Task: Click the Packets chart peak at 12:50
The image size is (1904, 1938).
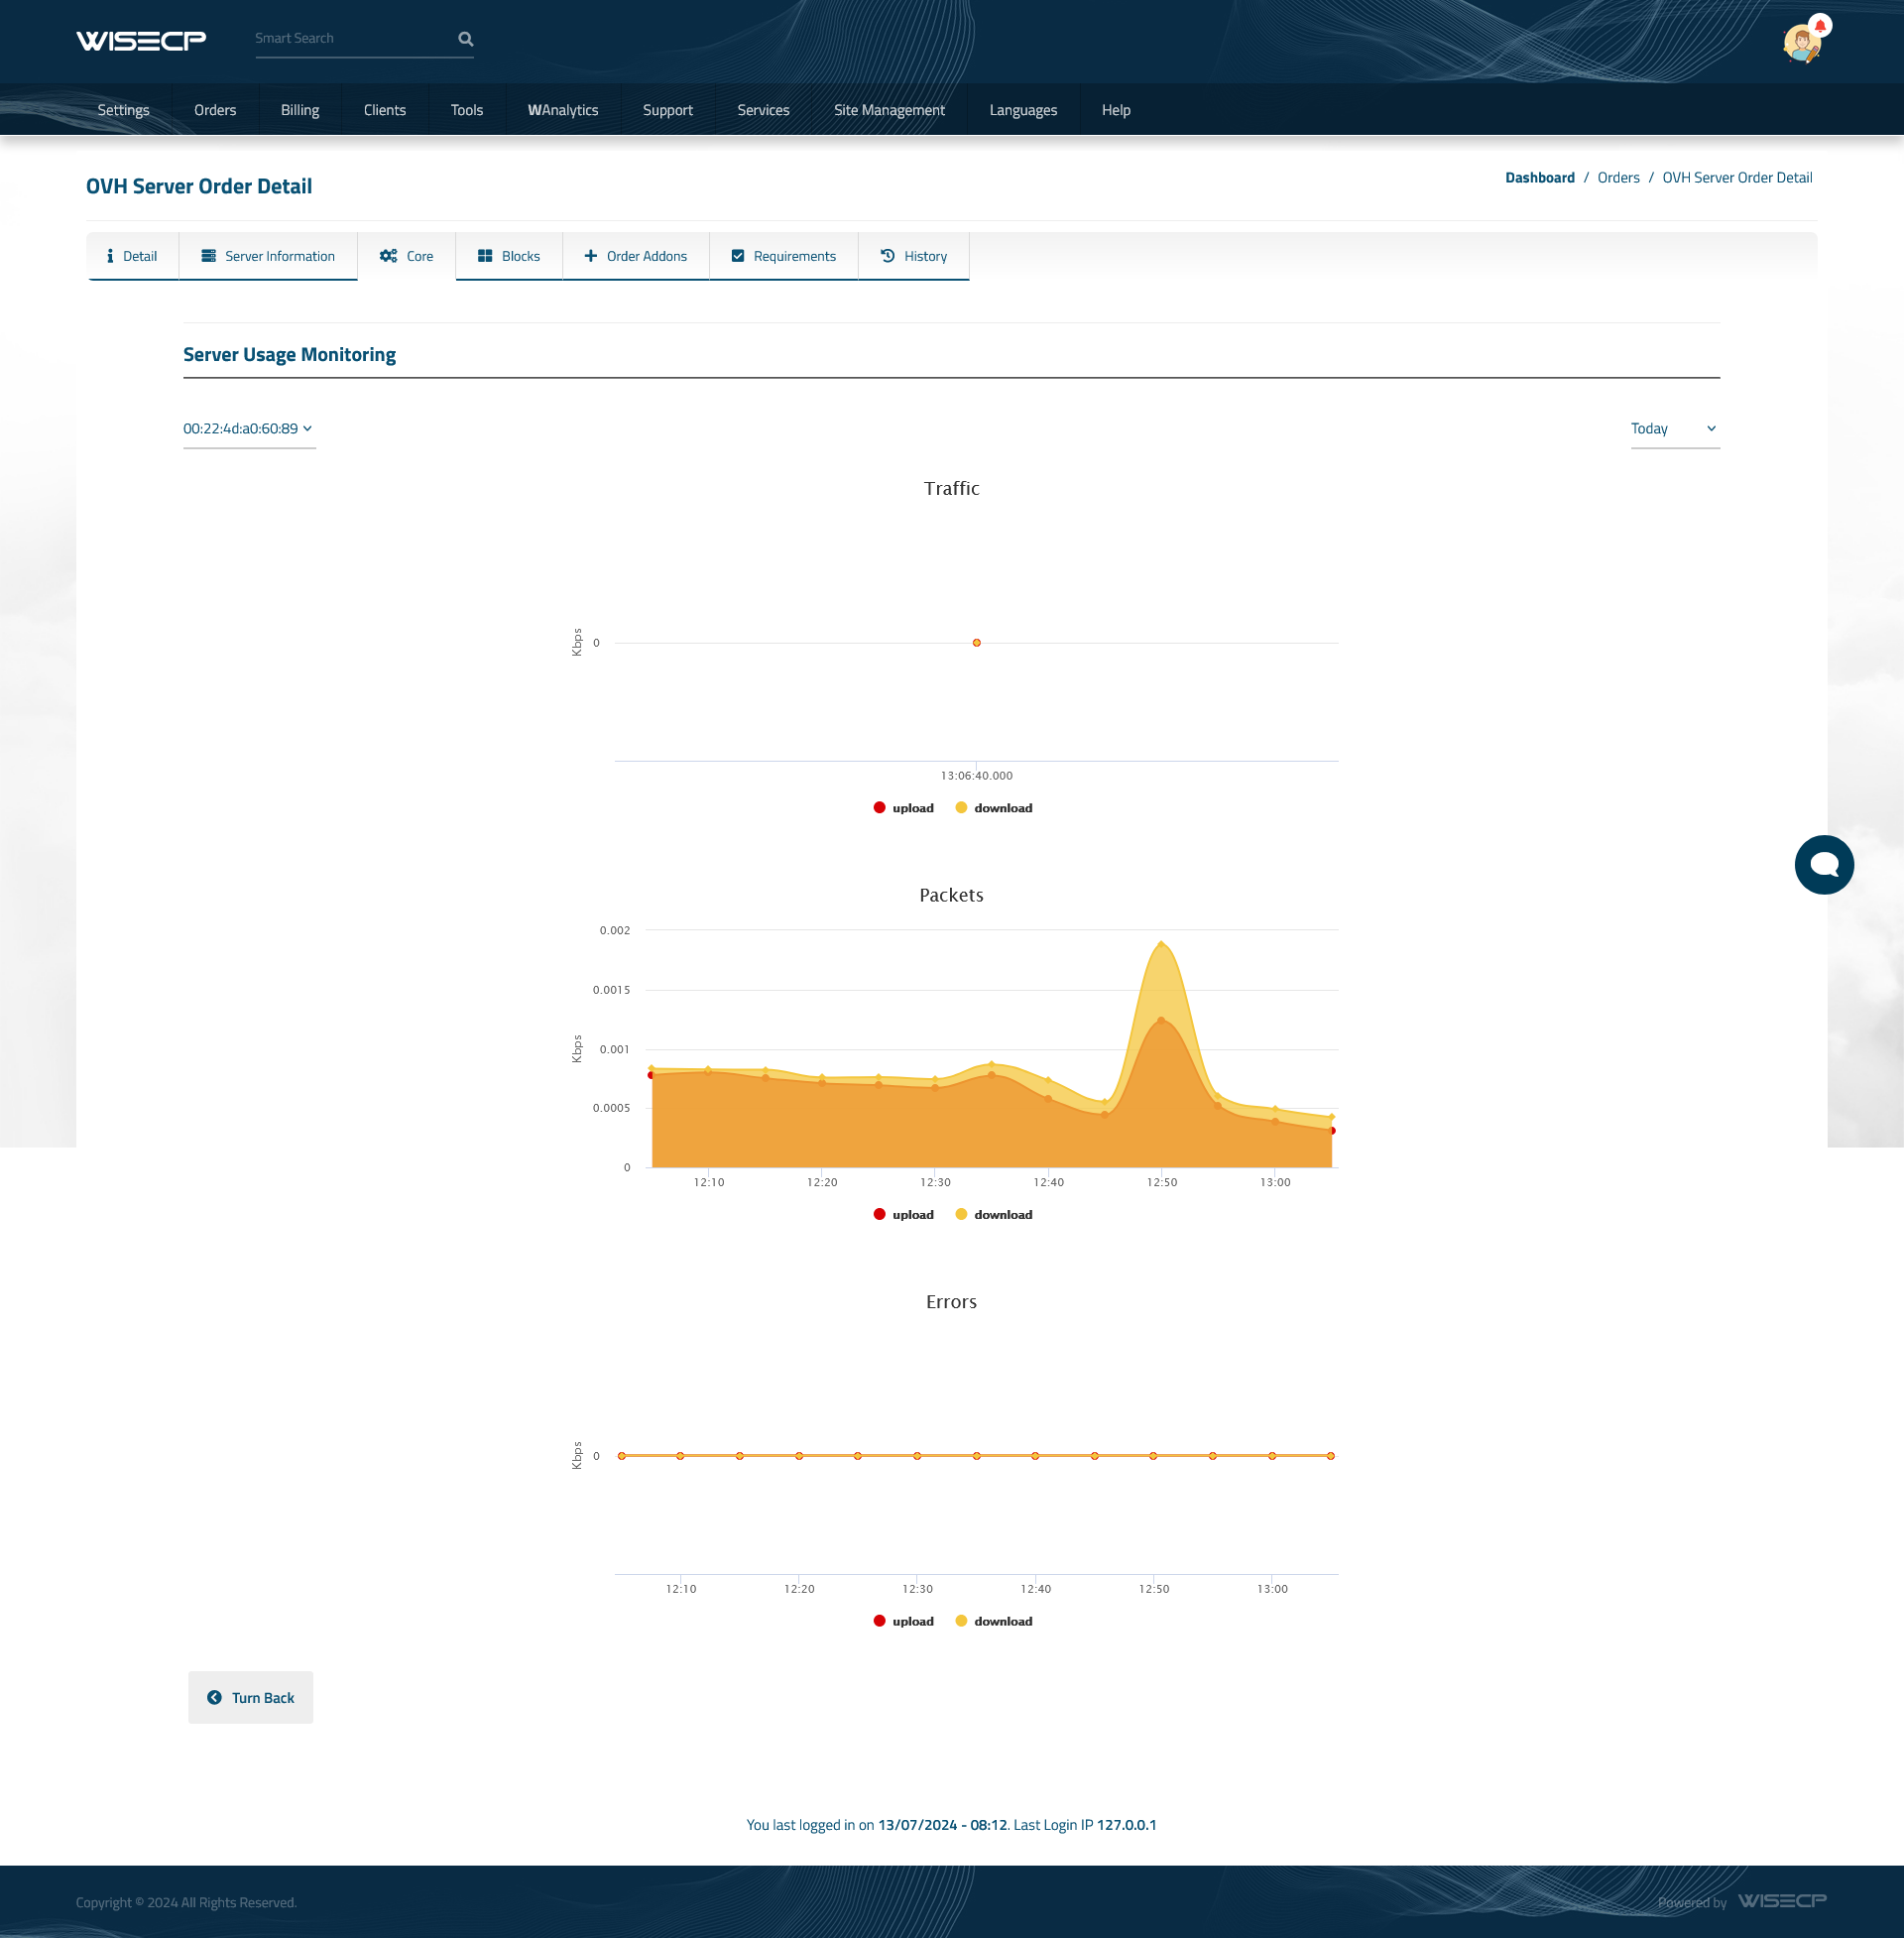Action: [1161, 943]
